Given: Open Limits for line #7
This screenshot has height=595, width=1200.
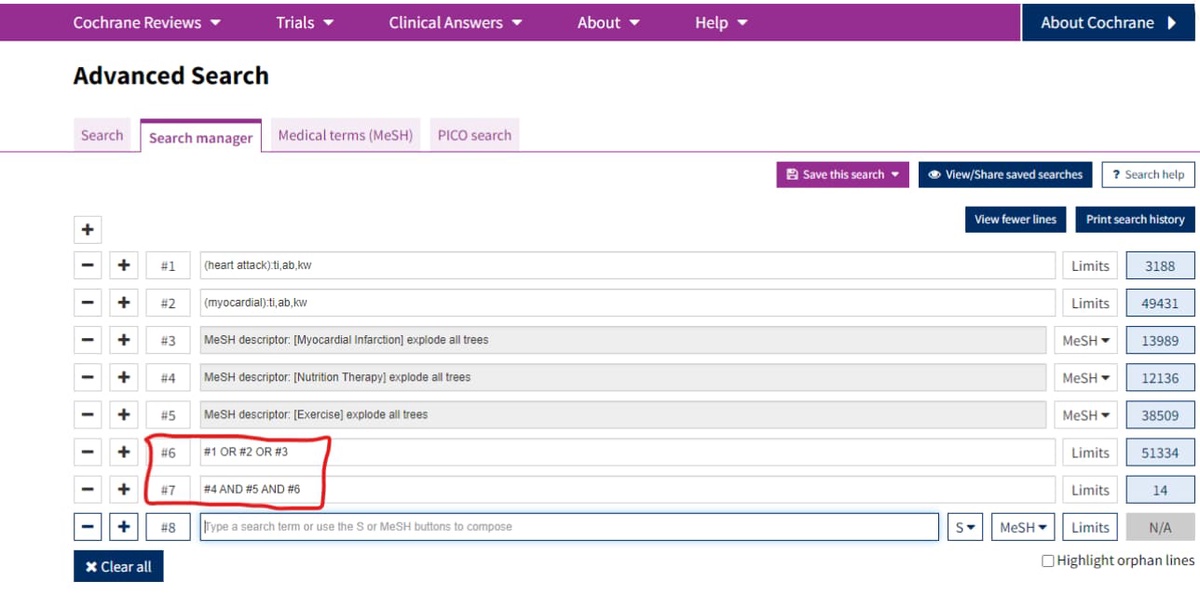Looking at the screenshot, I should [x=1089, y=490].
